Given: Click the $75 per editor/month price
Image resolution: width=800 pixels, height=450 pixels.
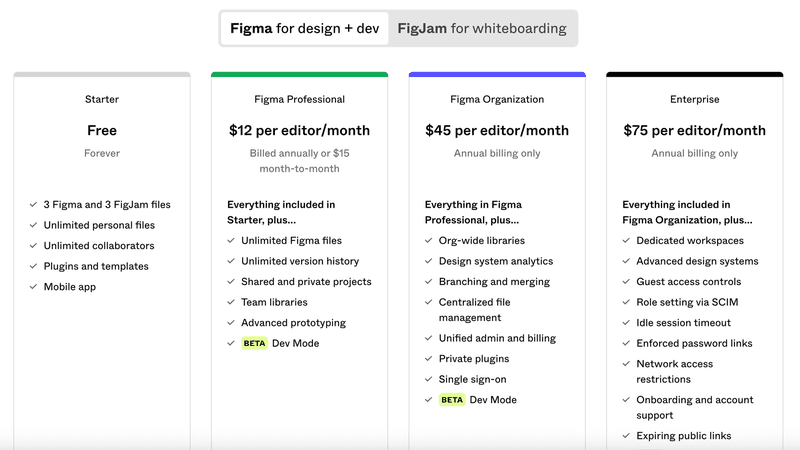Looking at the screenshot, I should click(x=695, y=130).
